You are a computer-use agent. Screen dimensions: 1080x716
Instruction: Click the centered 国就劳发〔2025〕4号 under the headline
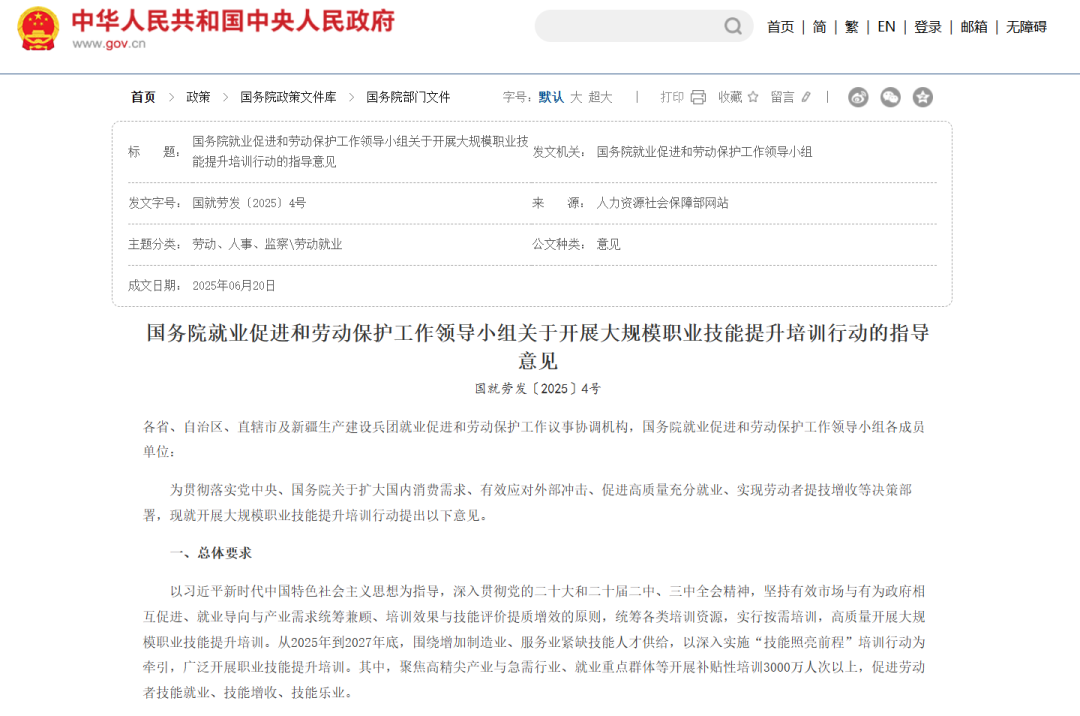pos(538,389)
